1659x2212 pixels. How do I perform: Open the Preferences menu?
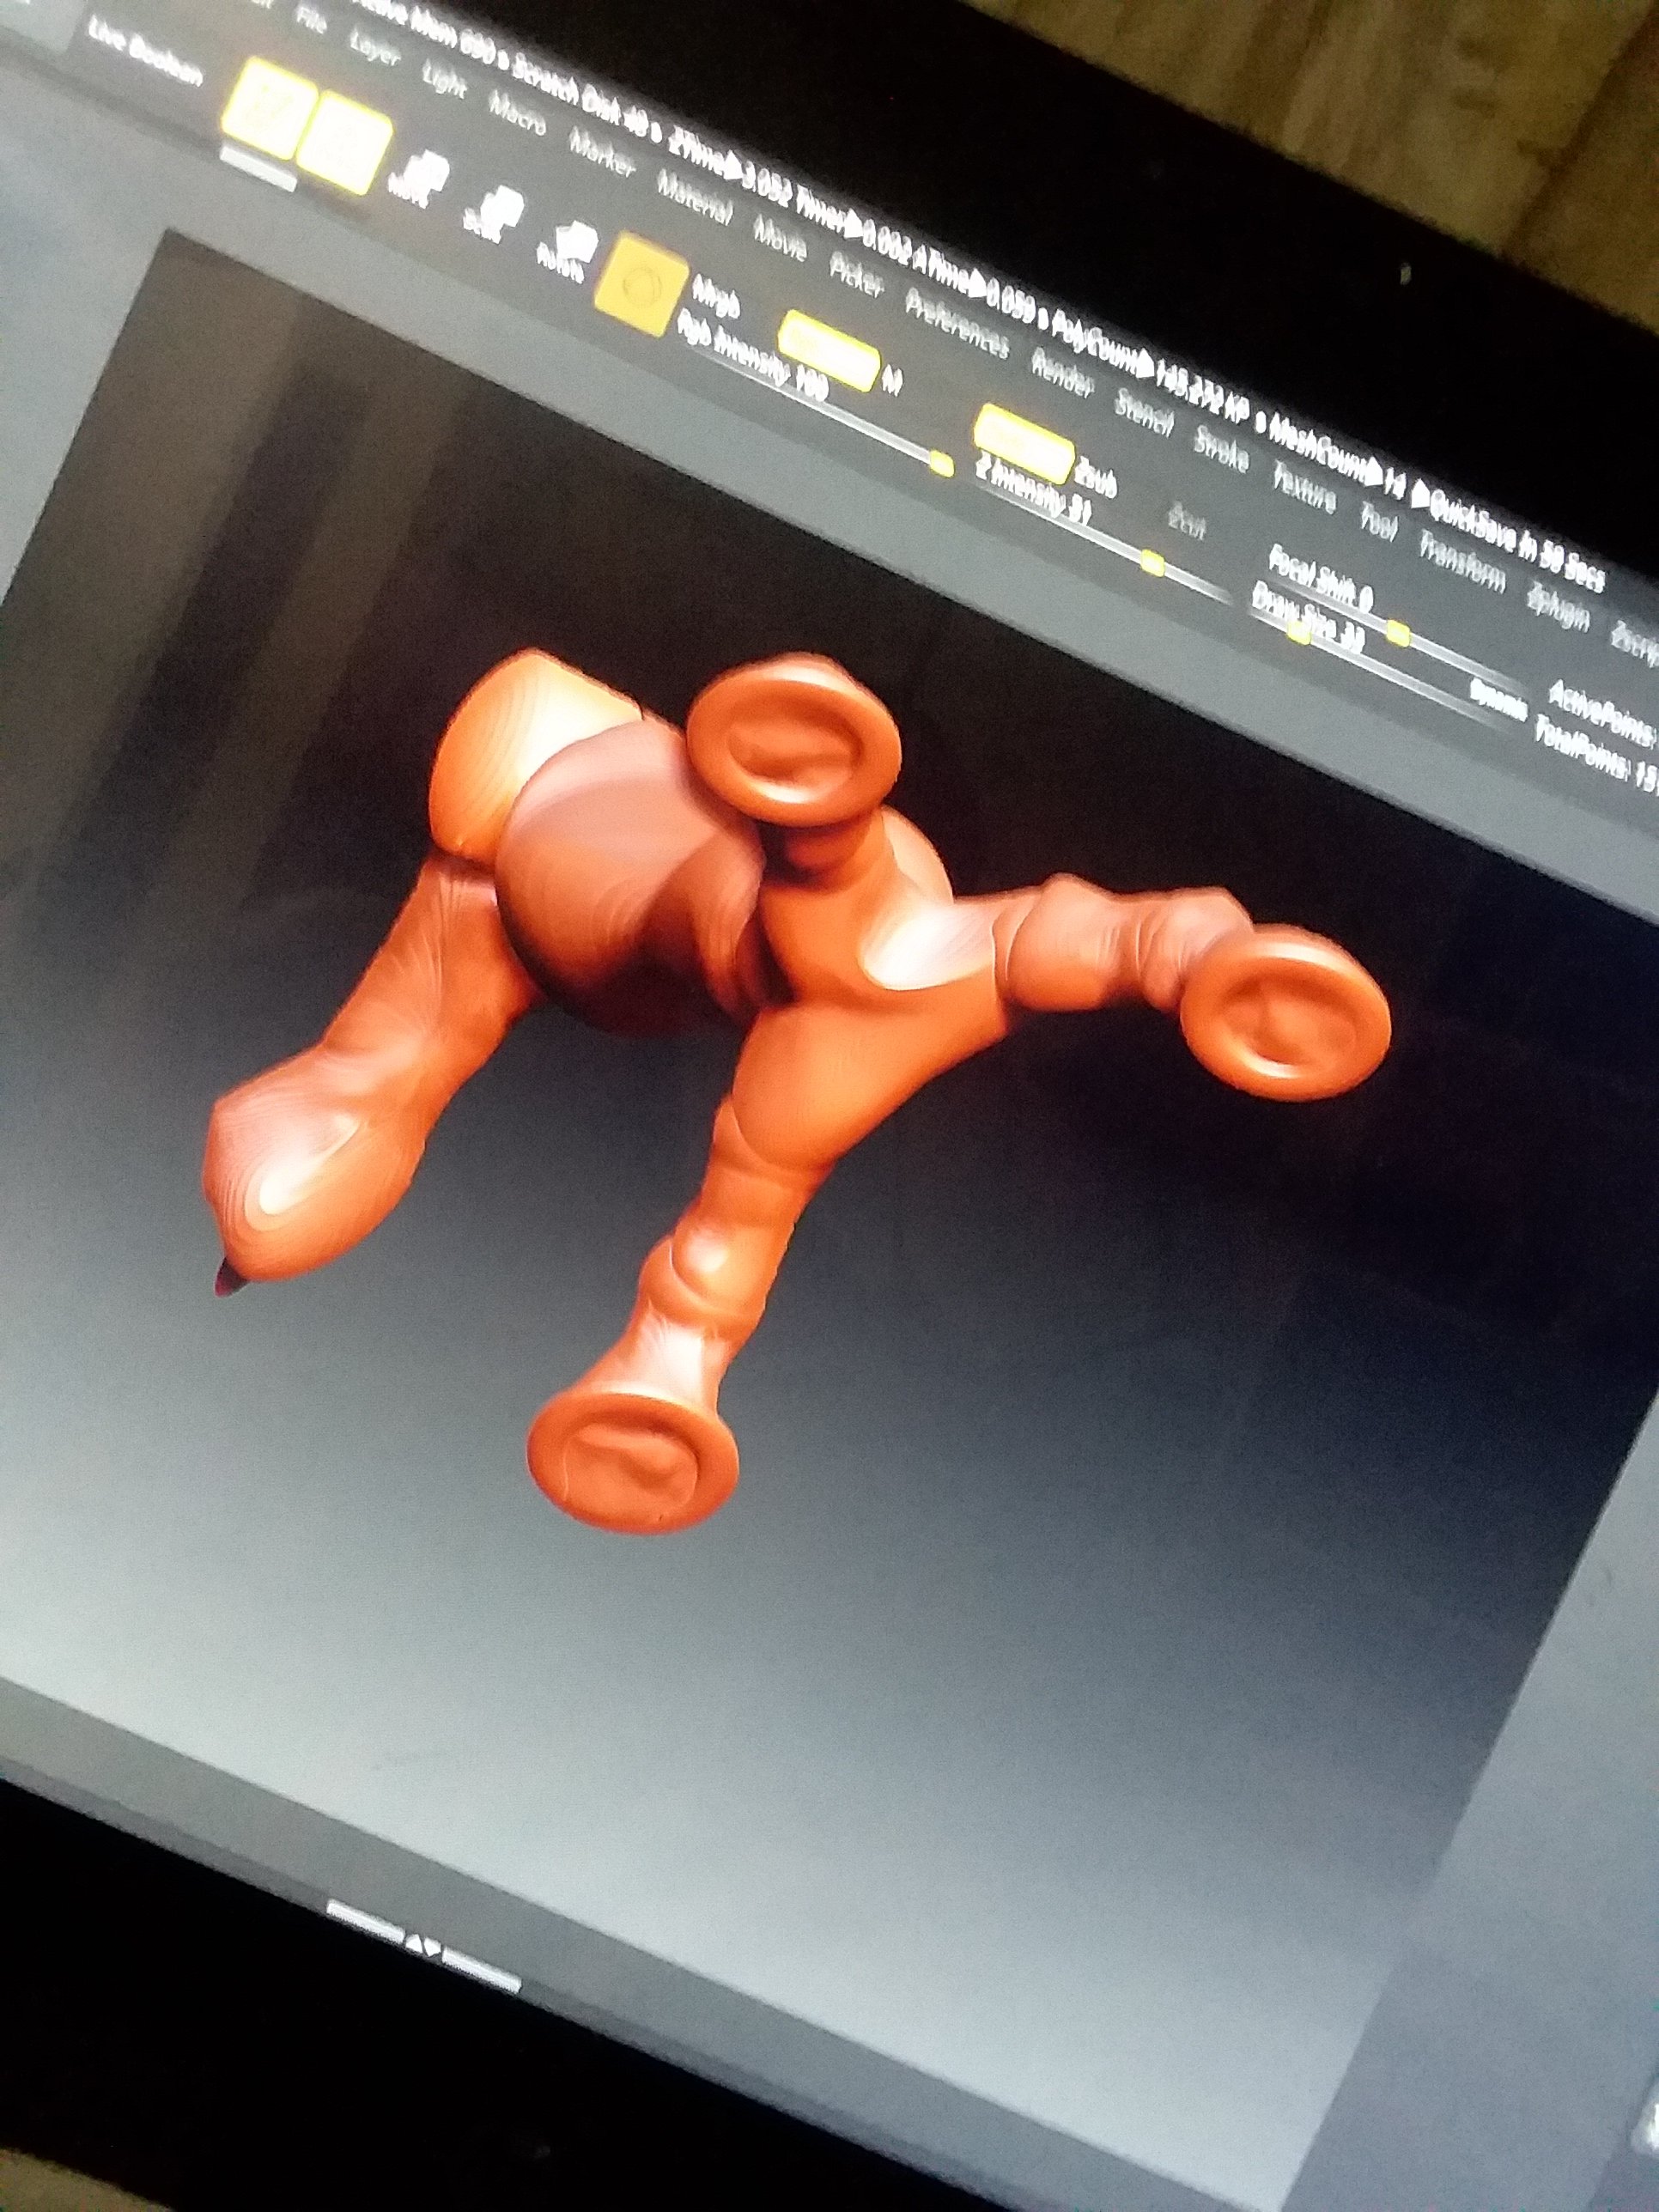pyautogui.click(x=957, y=322)
